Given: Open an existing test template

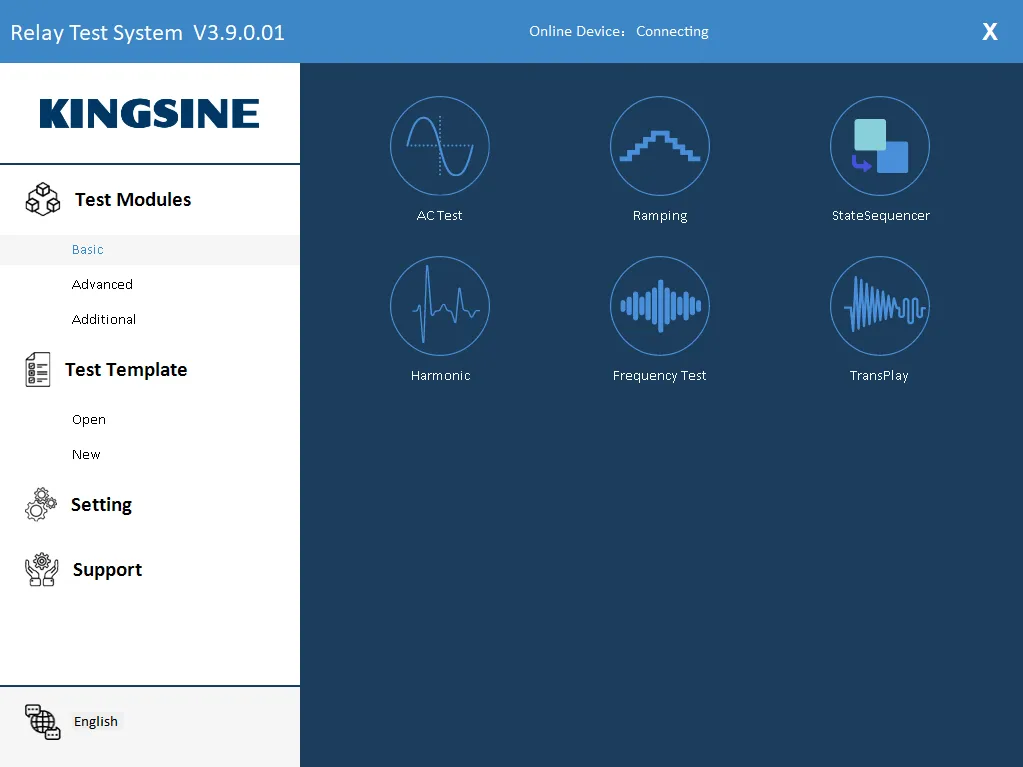Looking at the screenshot, I should (x=89, y=420).
